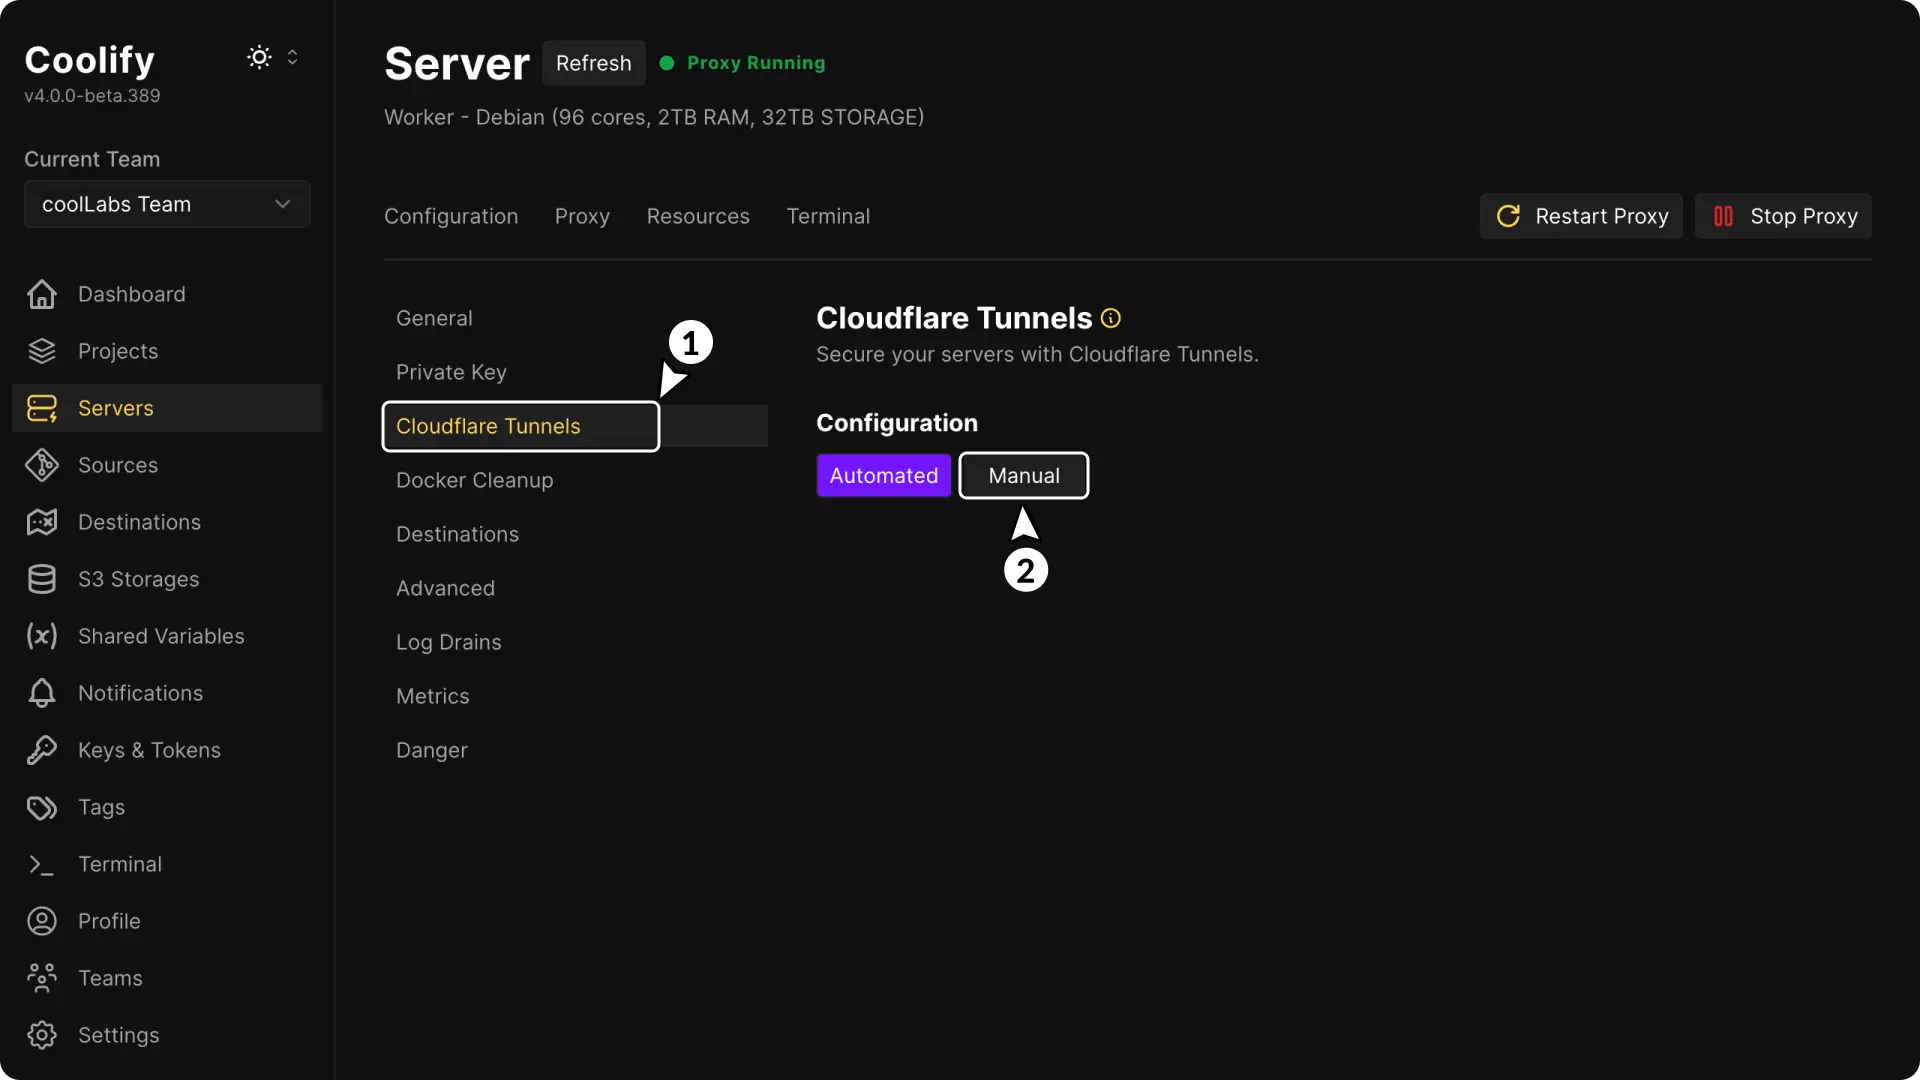Image resolution: width=1920 pixels, height=1080 pixels.
Task: Open the coolLabs Team dropdown
Action: [167, 204]
